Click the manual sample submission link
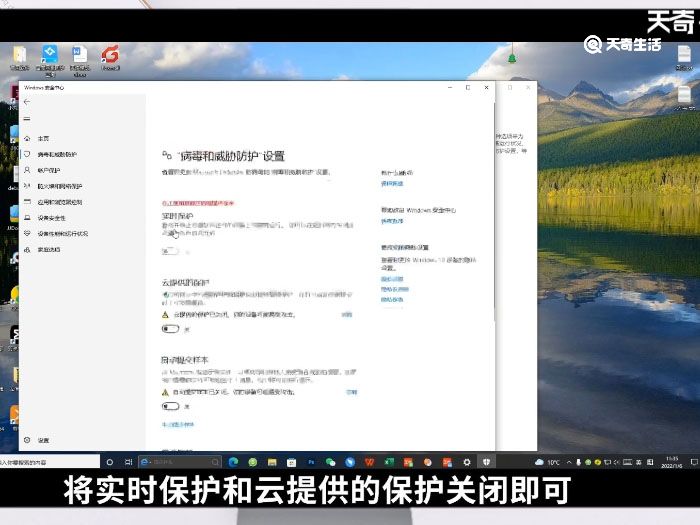 178,425
